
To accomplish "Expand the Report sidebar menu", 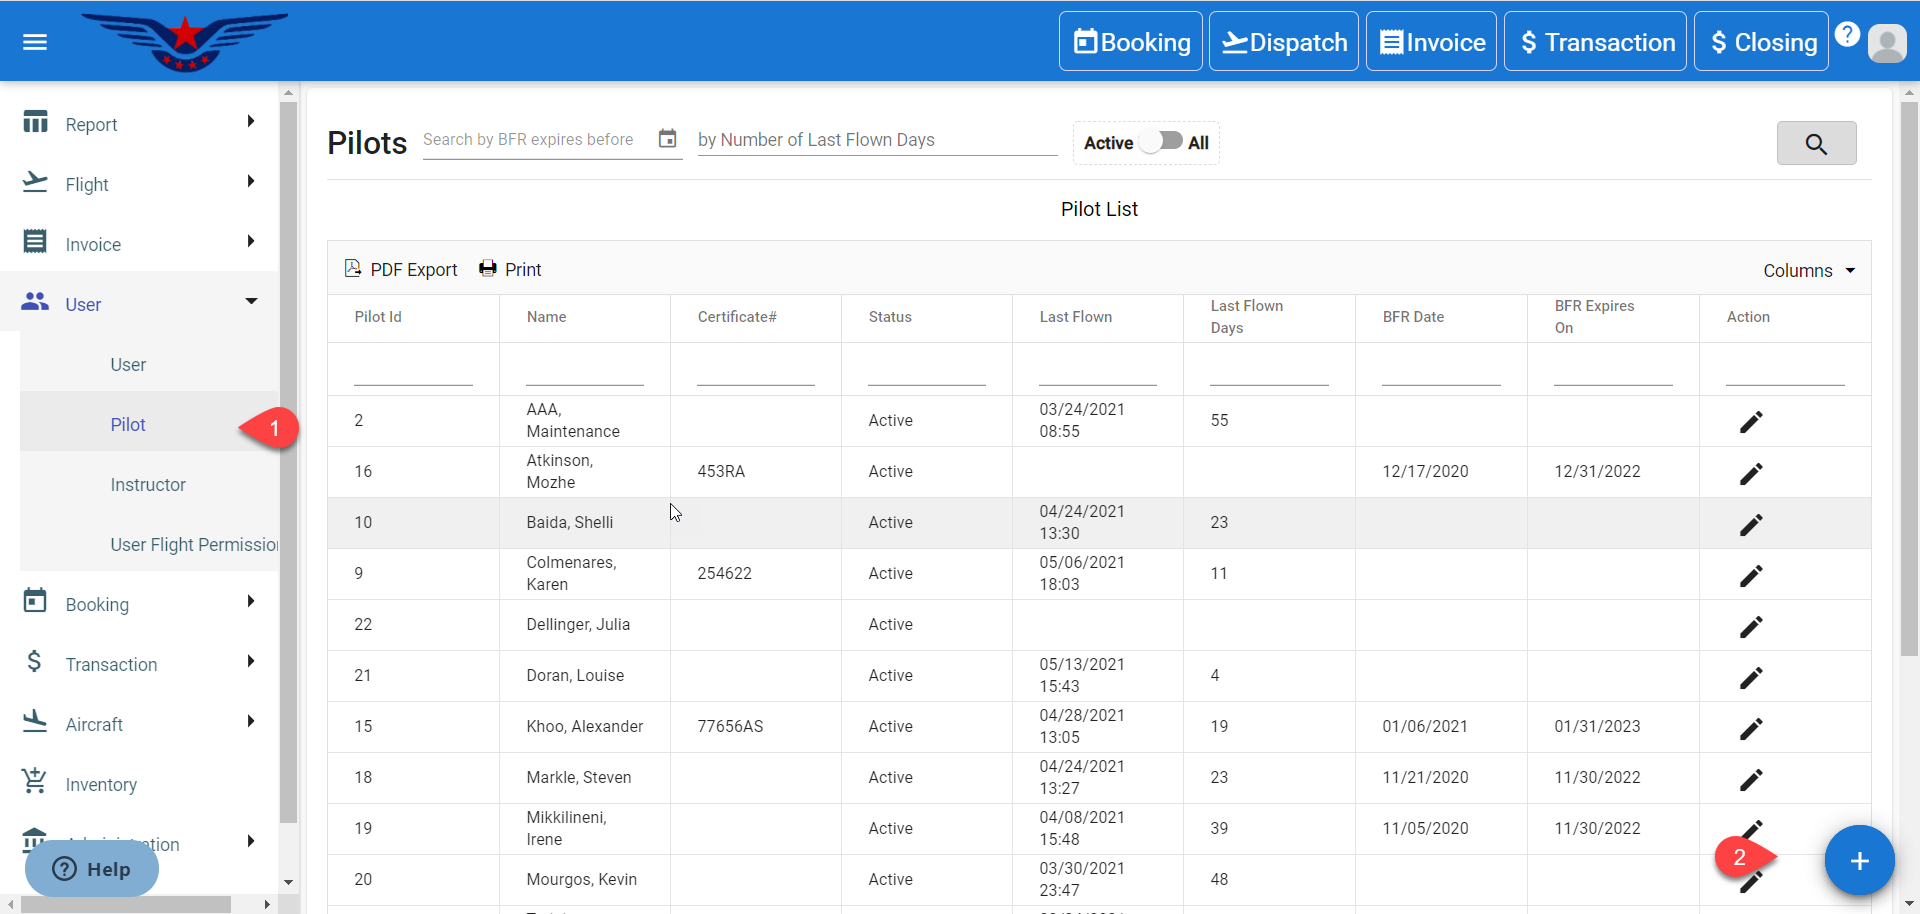I will [140, 124].
